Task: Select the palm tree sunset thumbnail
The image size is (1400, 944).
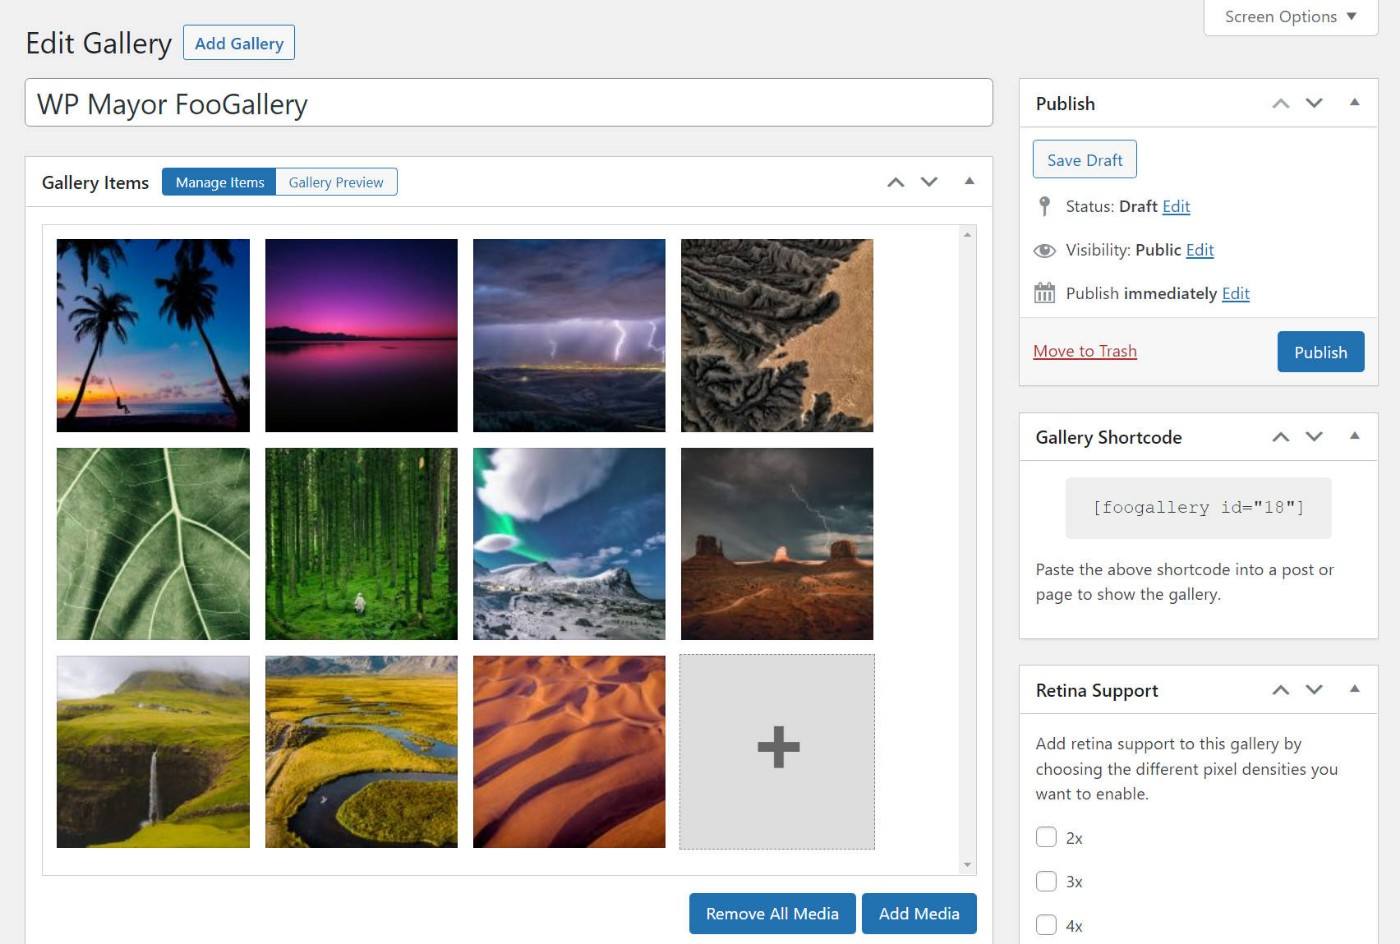Action: [153, 335]
